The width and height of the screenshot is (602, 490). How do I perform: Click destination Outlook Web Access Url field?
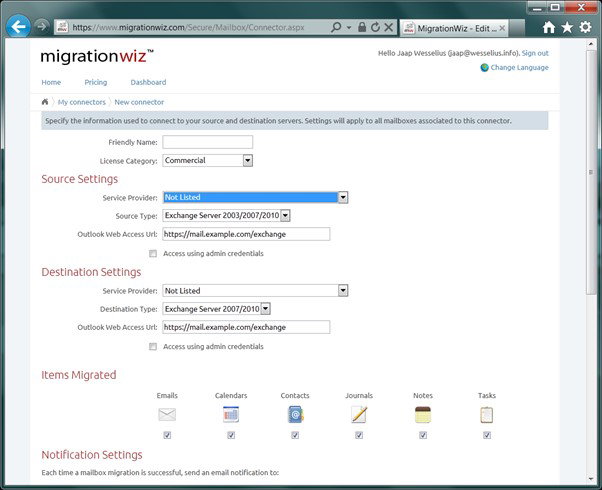tap(246, 327)
